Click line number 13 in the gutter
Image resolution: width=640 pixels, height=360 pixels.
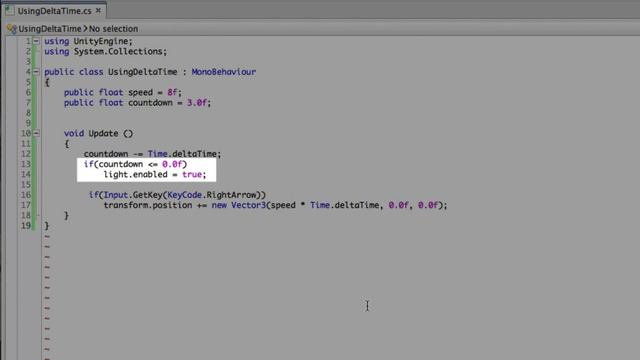click(x=26, y=164)
